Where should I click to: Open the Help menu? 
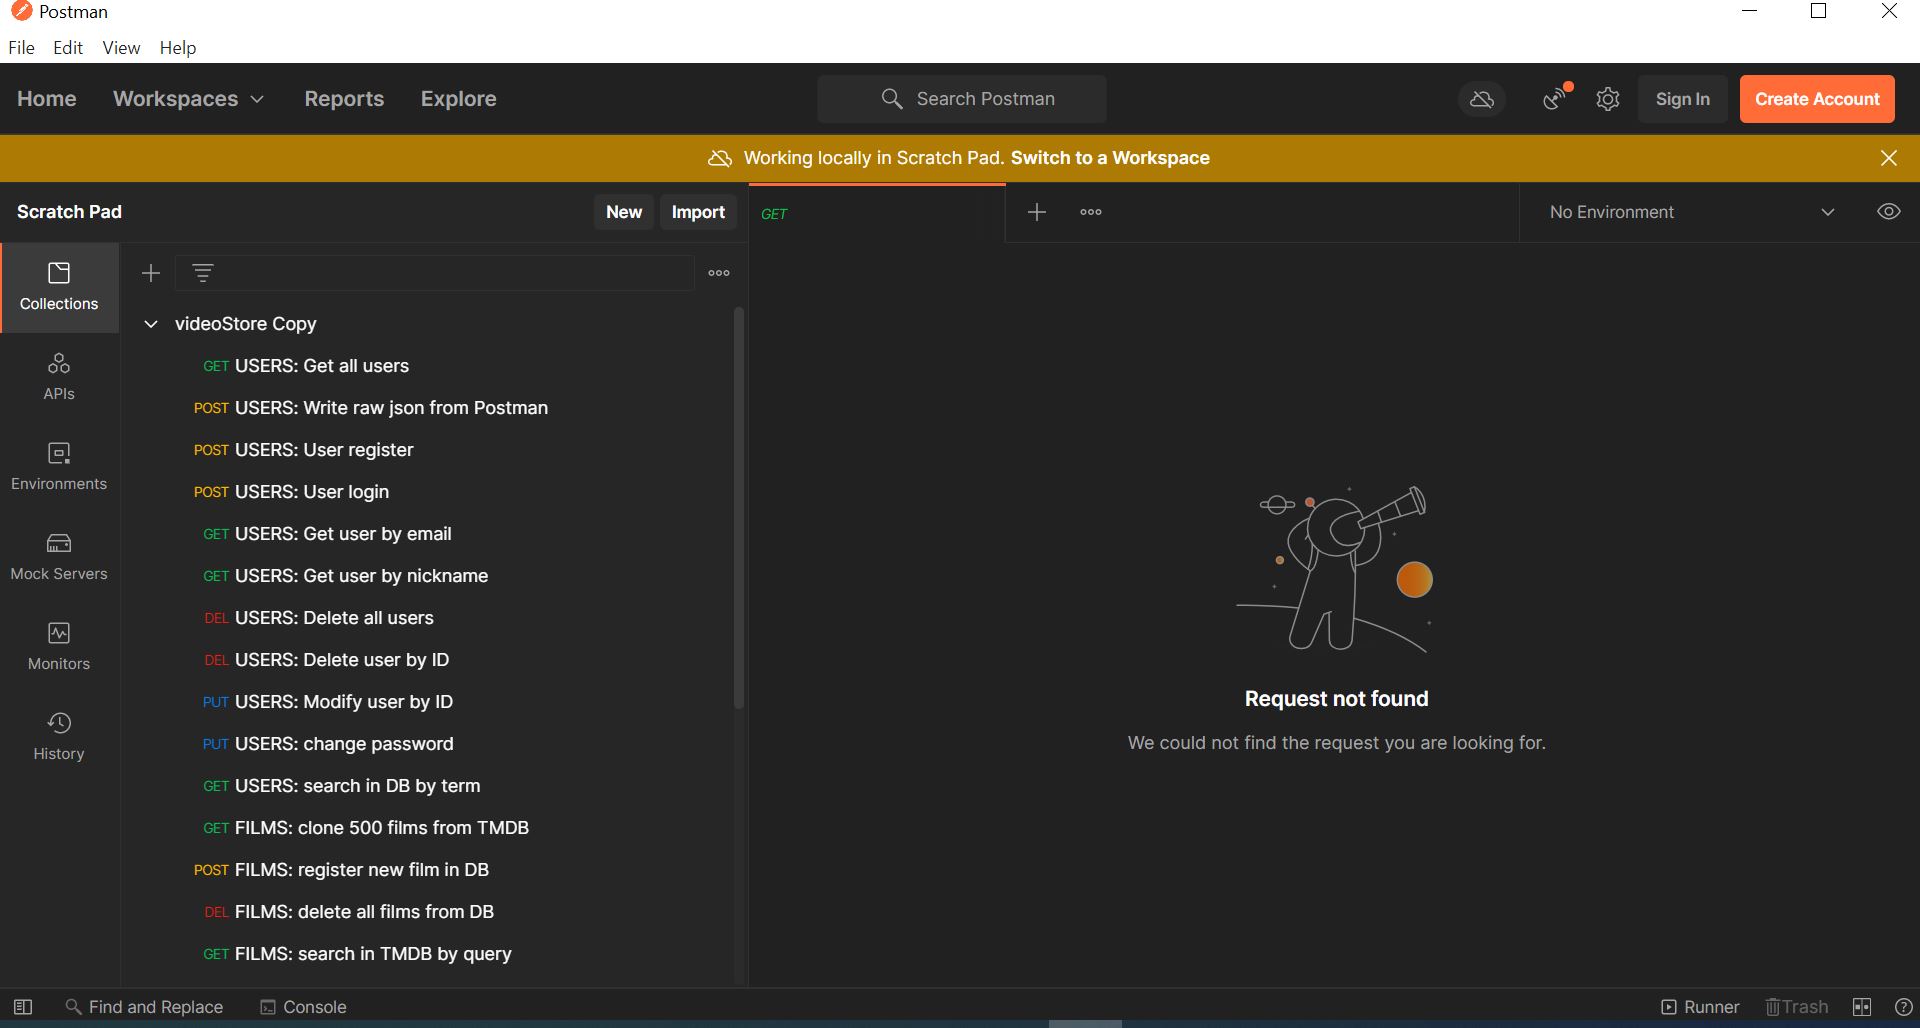click(x=178, y=47)
